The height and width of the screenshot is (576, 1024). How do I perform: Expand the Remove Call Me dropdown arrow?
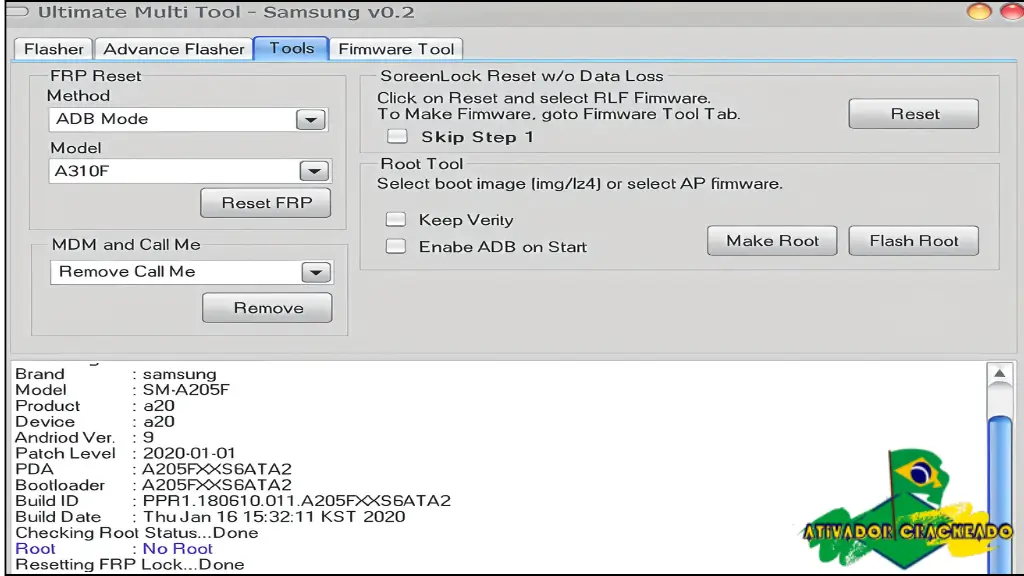coord(316,272)
